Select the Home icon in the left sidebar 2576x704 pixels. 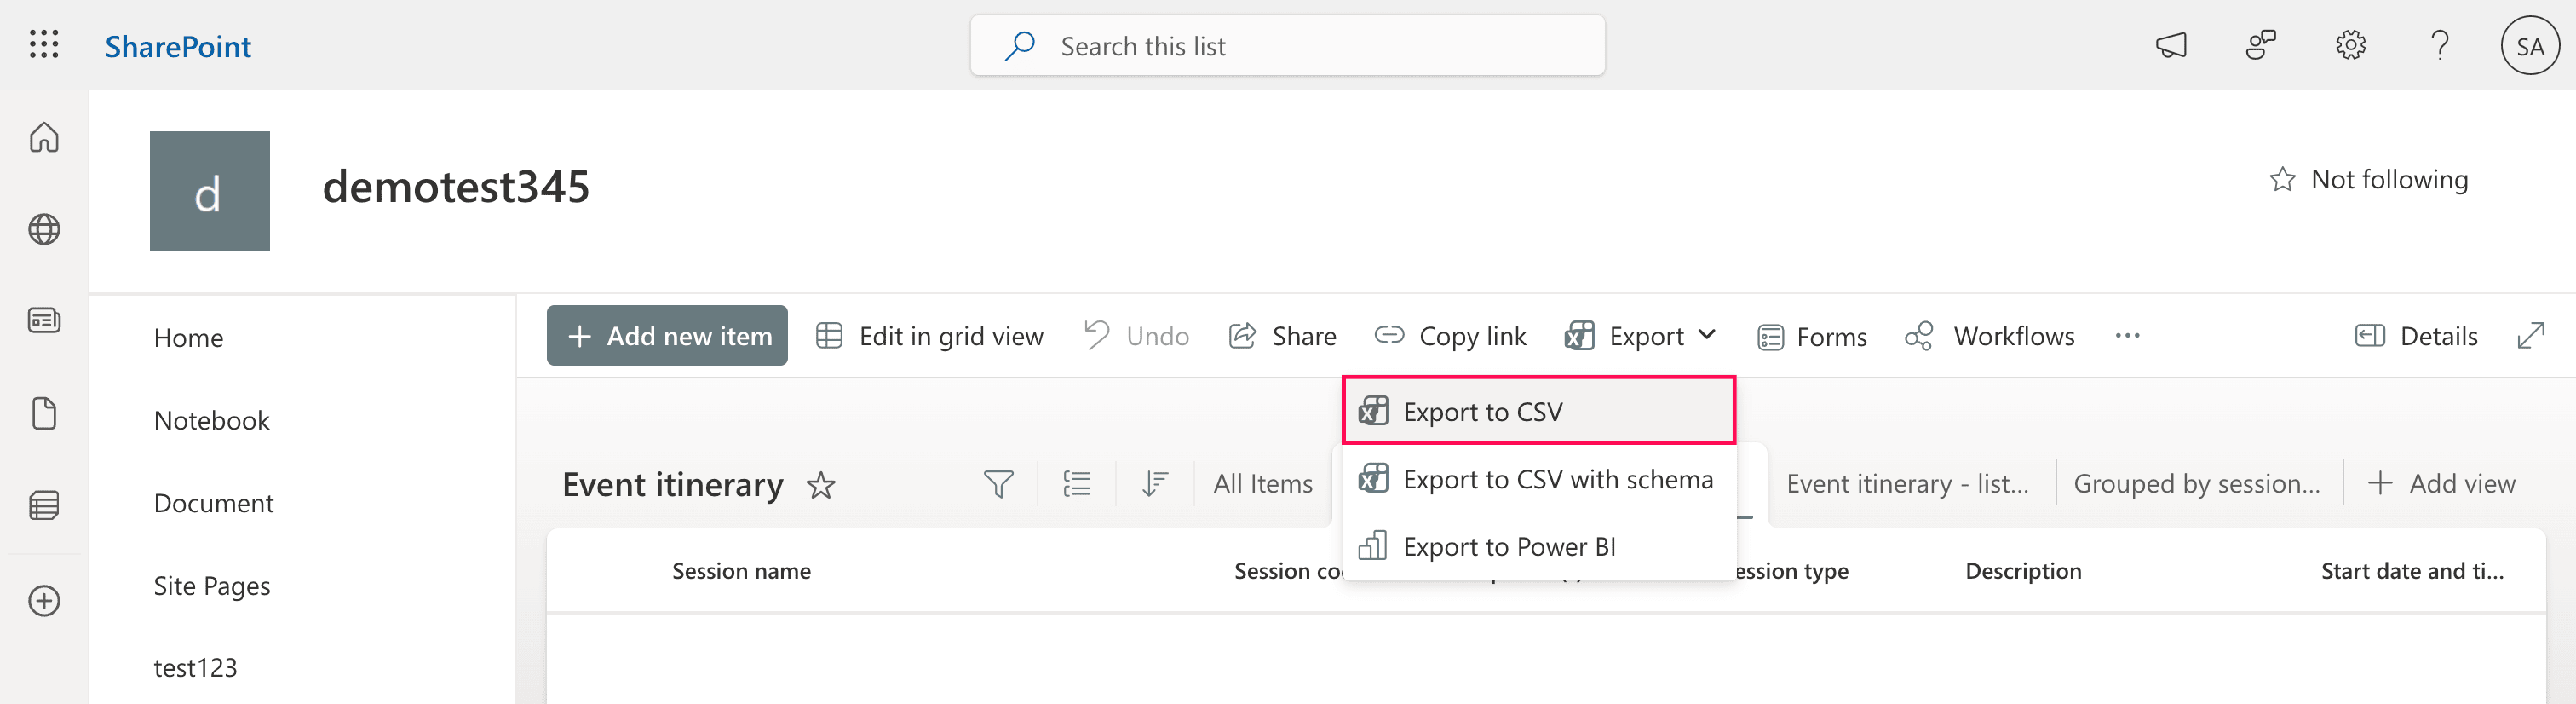click(x=44, y=138)
